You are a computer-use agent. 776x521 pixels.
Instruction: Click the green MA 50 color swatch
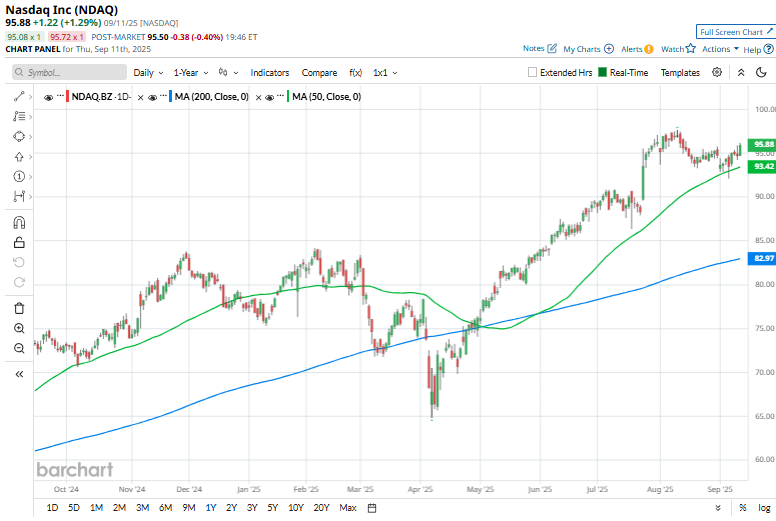click(288, 96)
